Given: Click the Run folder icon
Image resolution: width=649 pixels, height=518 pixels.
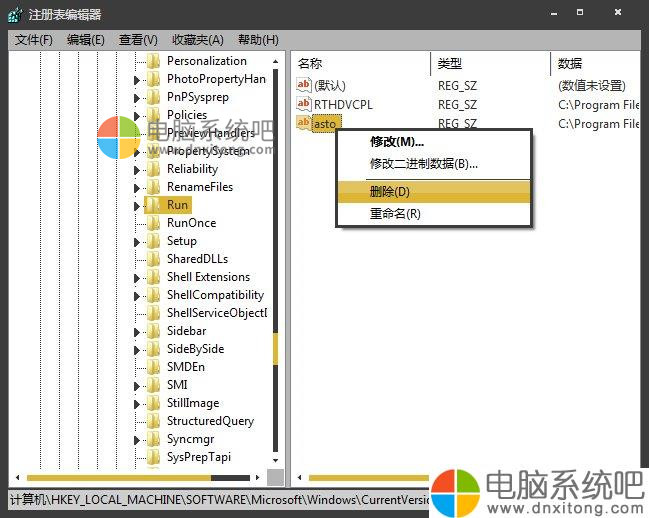Looking at the screenshot, I should coord(154,205).
